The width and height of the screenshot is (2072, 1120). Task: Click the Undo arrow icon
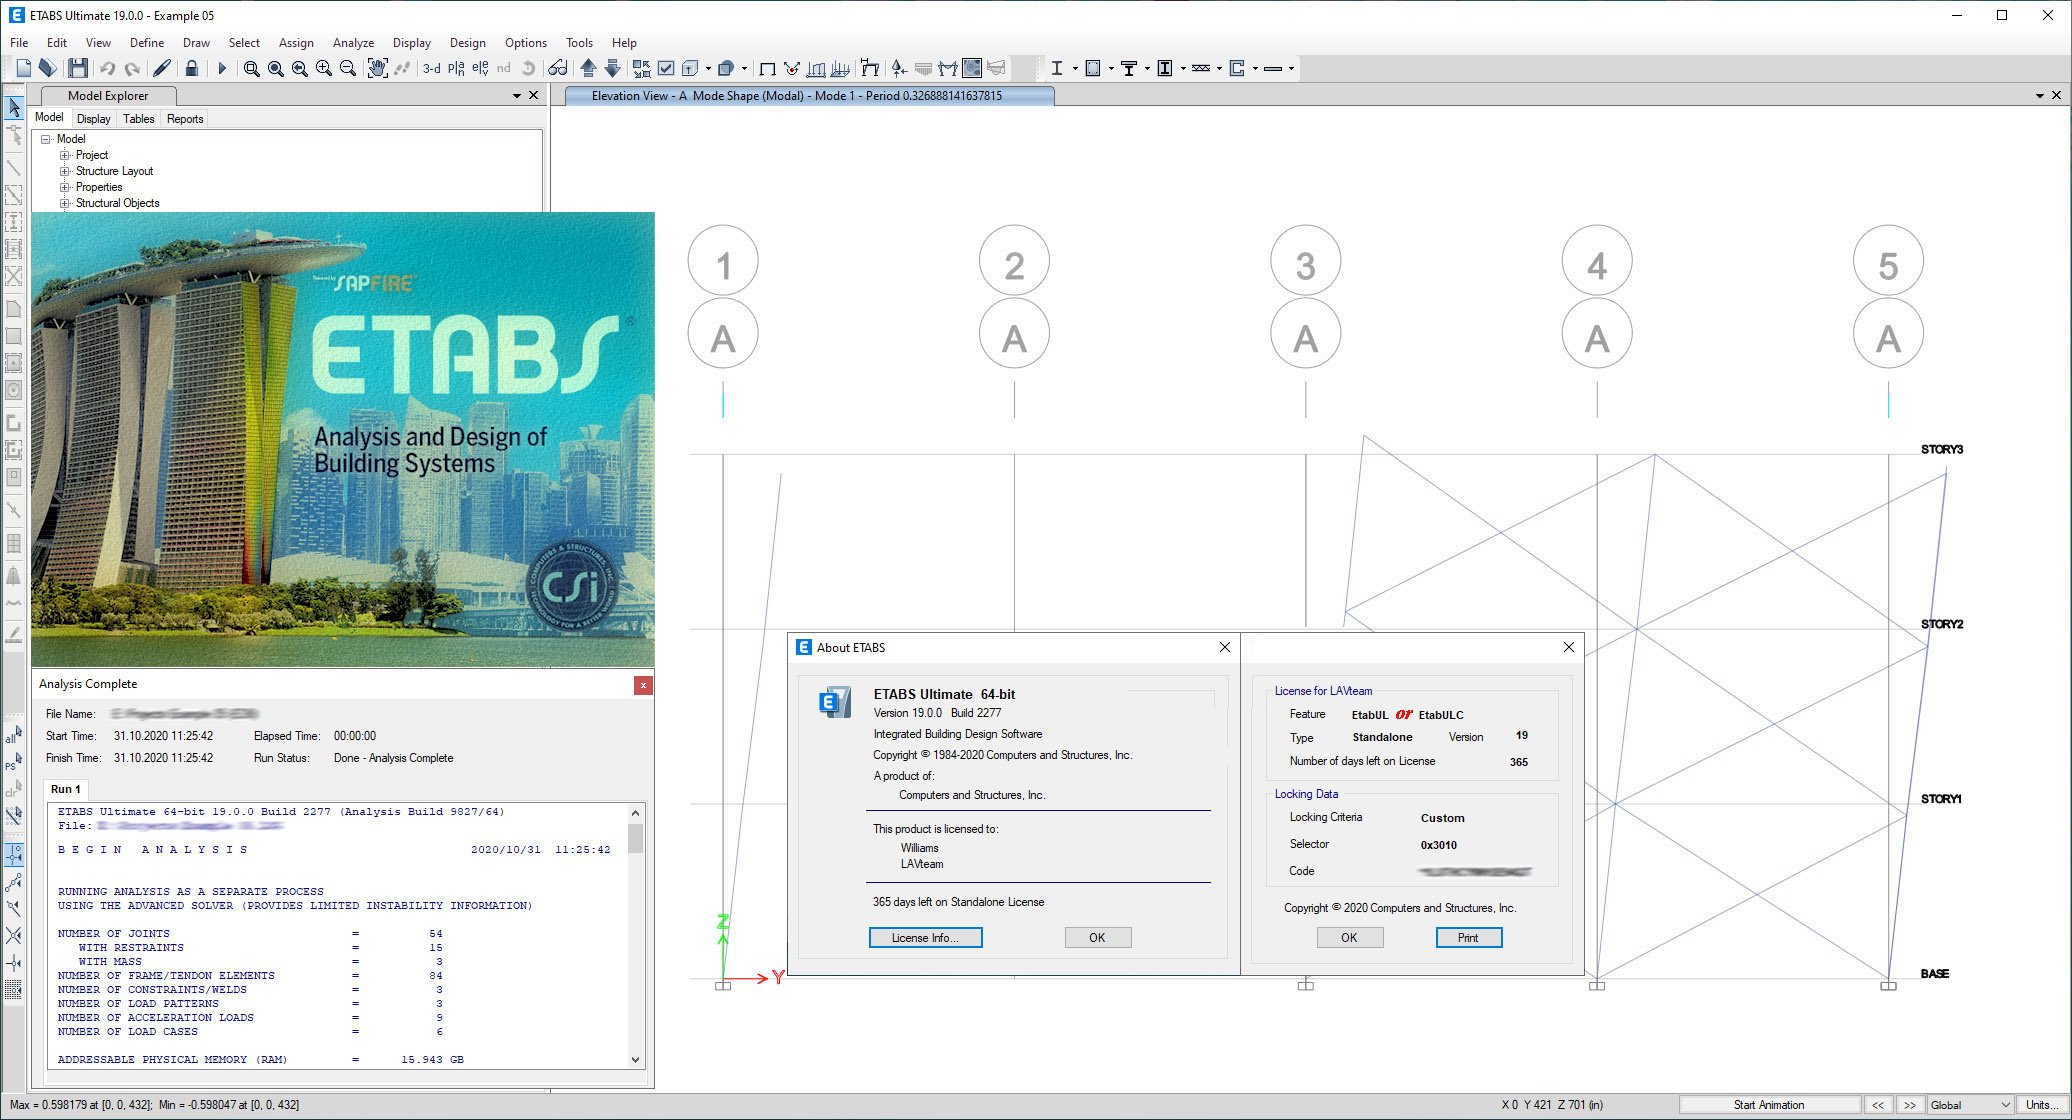pos(107,68)
